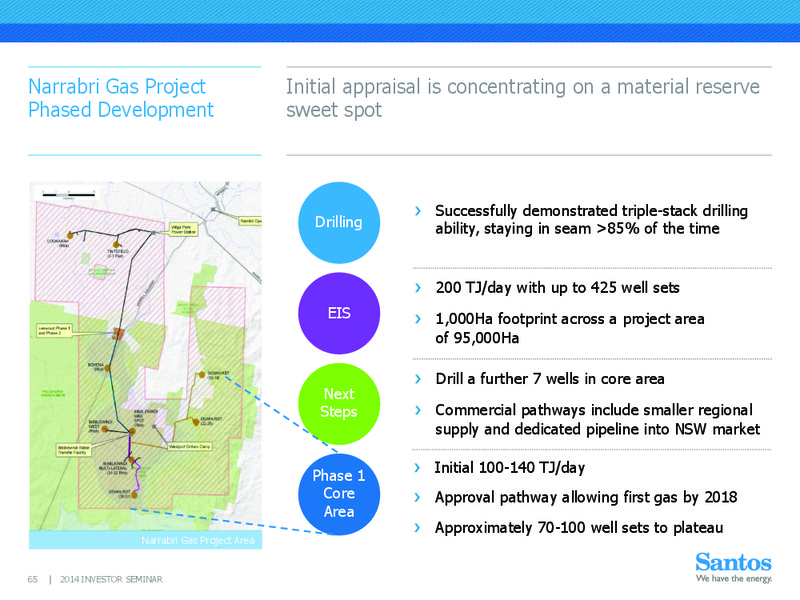Click the map scale bar
This screenshot has height=600, width=800.
[69, 194]
